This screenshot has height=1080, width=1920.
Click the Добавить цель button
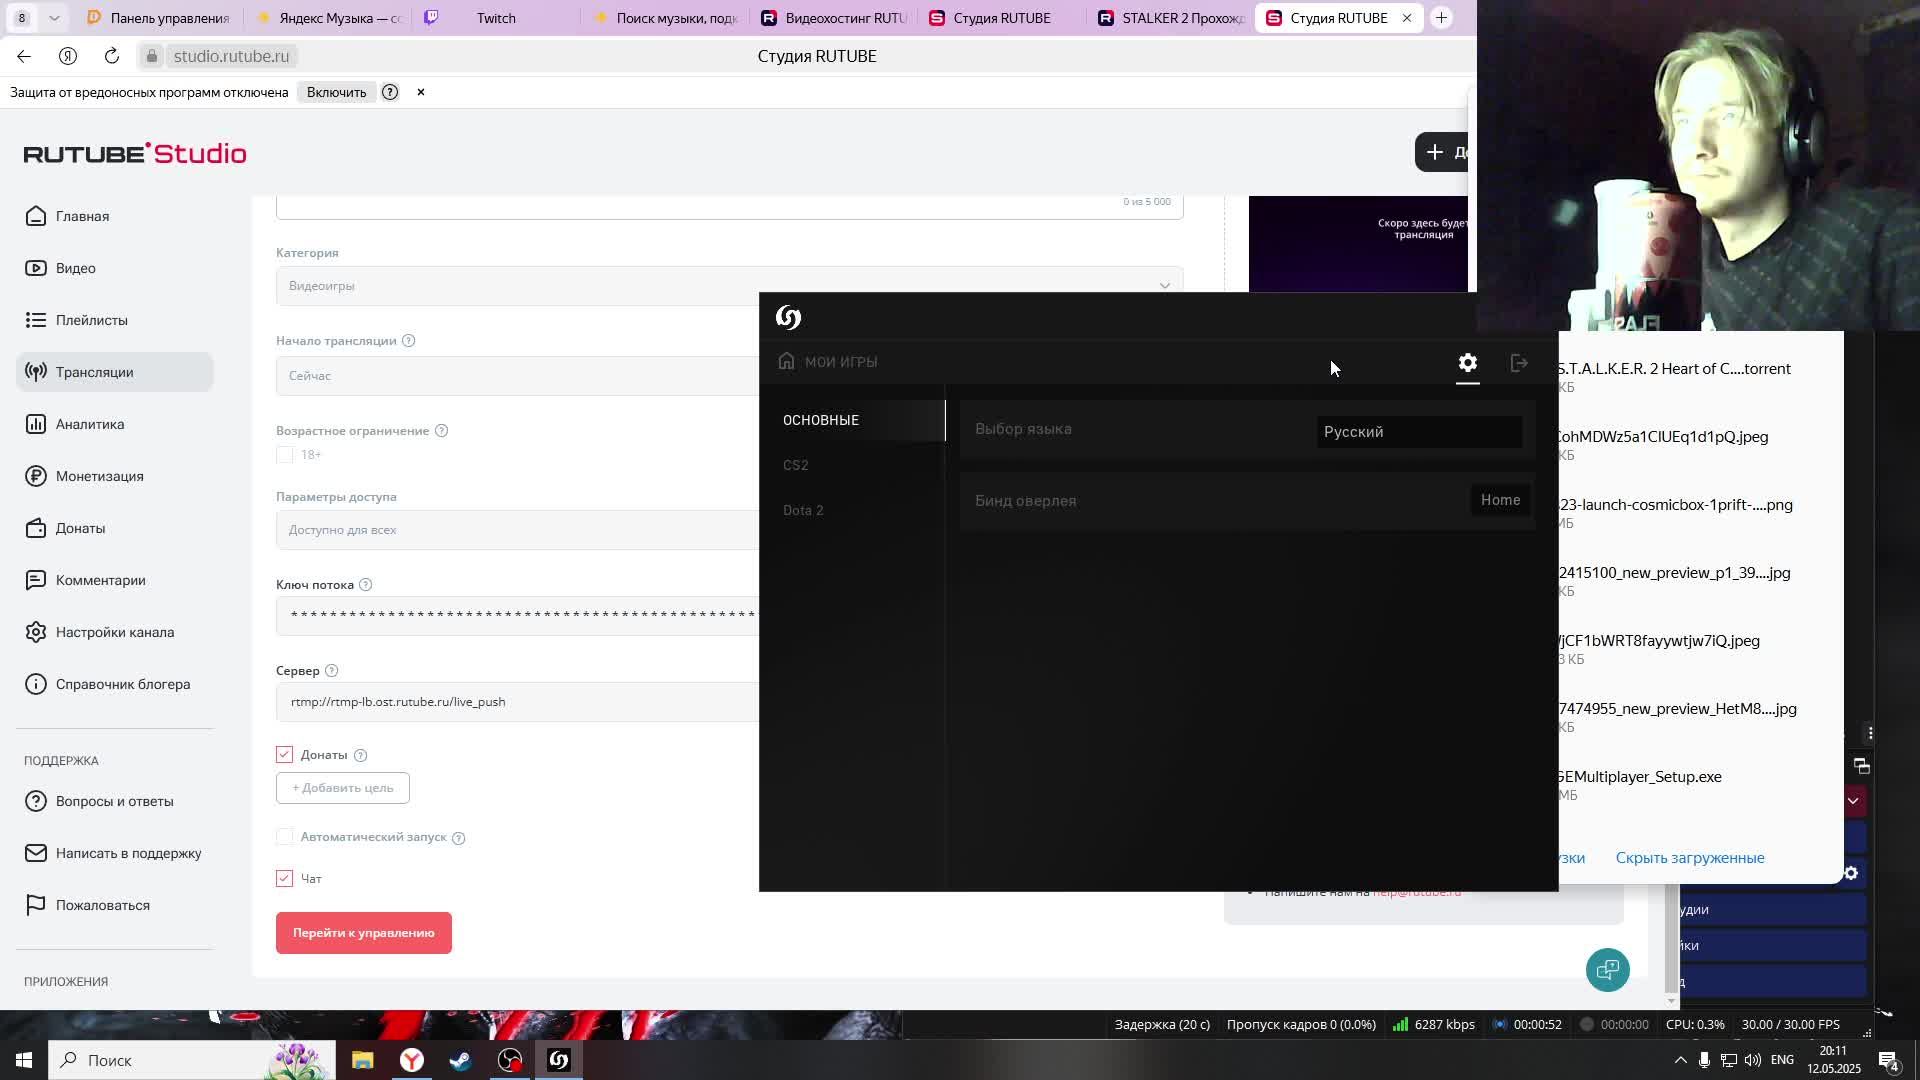click(x=342, y=788)
